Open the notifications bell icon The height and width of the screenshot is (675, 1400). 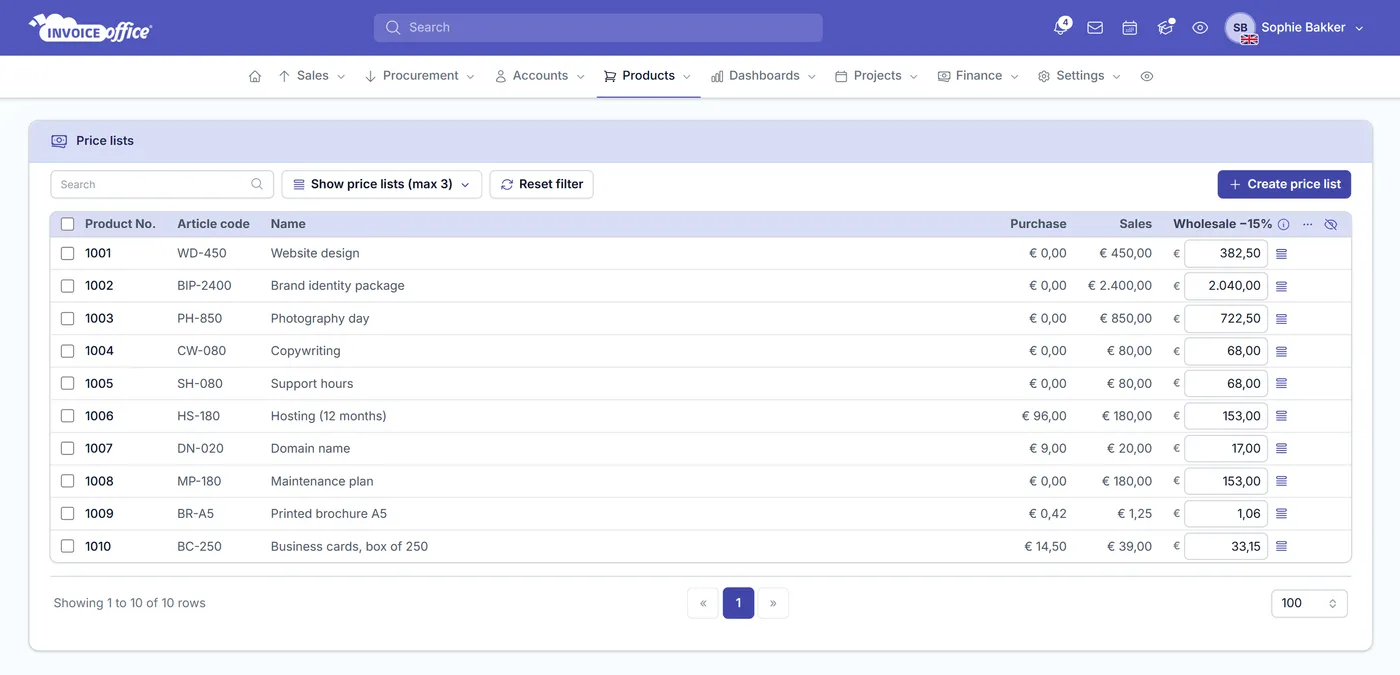[1061, 28]
